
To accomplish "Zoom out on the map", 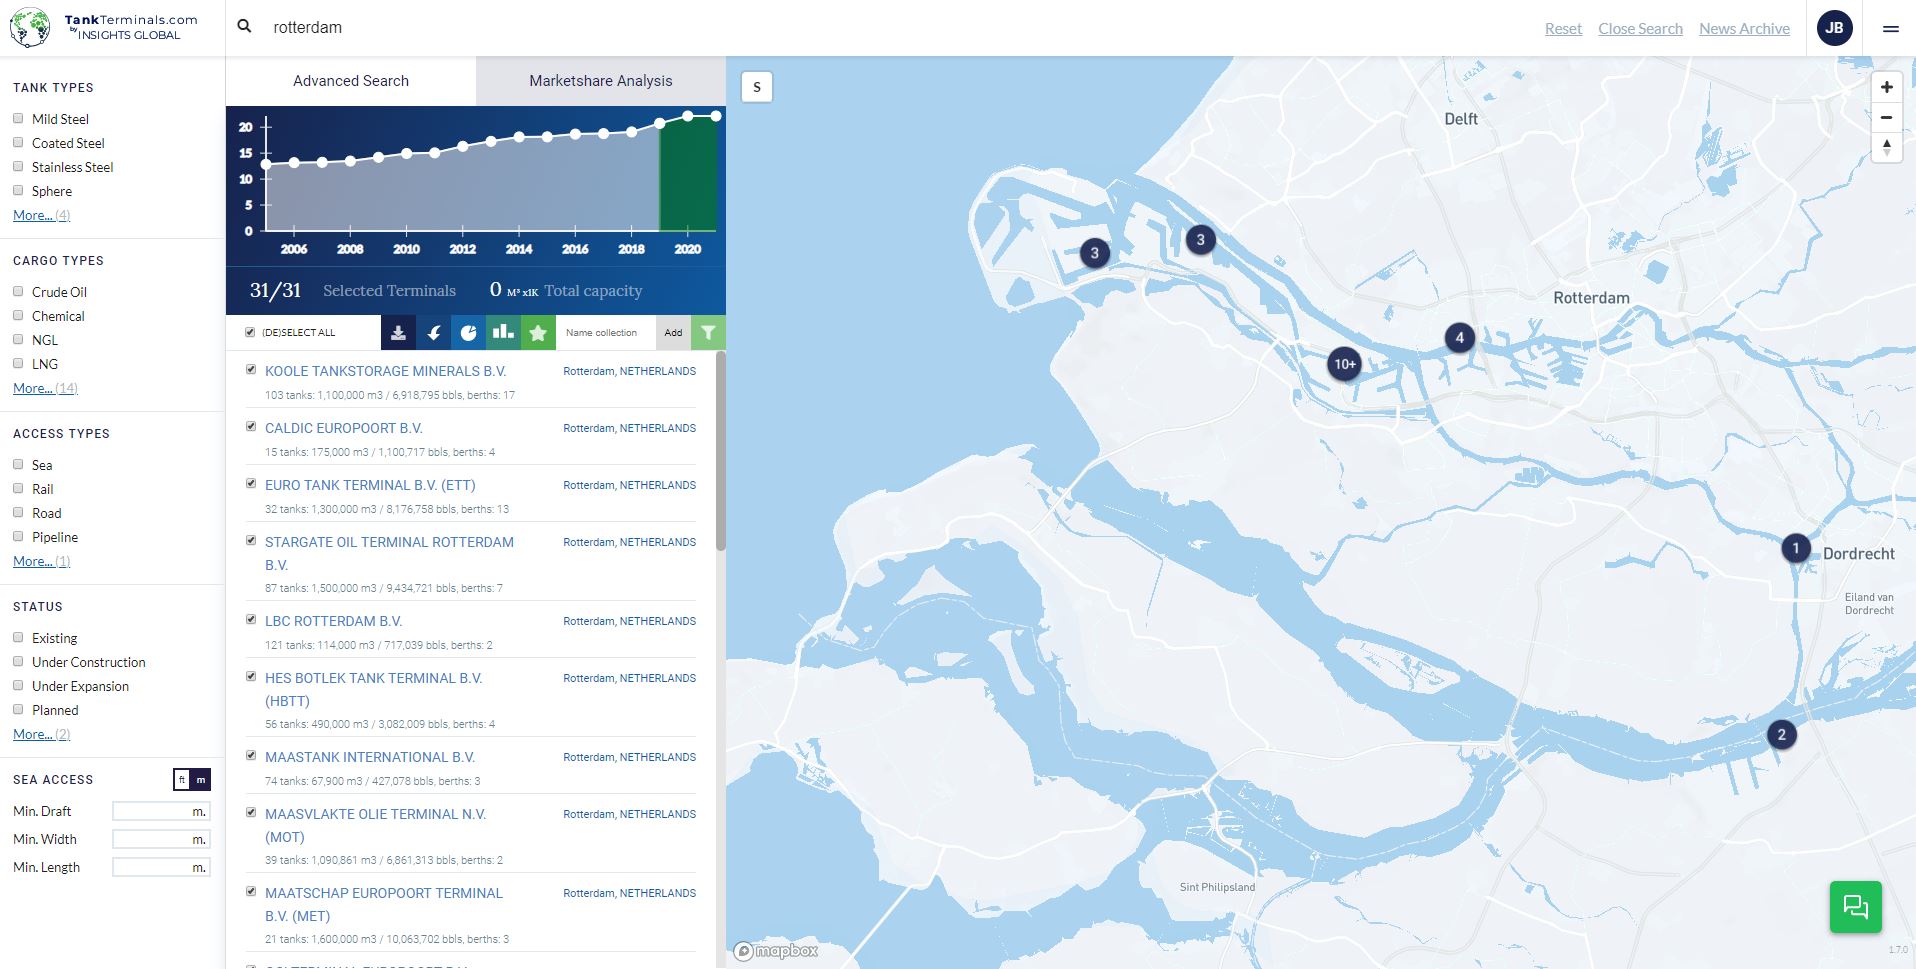I will pyautogui.click(x=1886, y=117).
